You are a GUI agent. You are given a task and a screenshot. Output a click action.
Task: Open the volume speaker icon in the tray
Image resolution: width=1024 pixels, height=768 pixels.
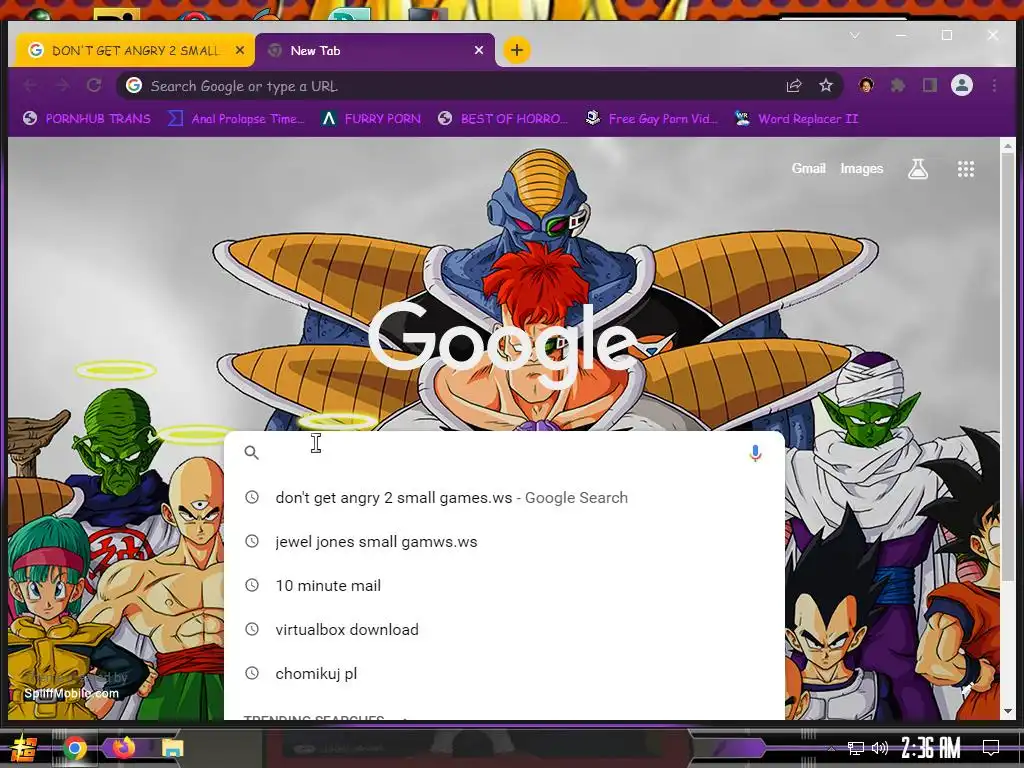(x=880, y=748)
